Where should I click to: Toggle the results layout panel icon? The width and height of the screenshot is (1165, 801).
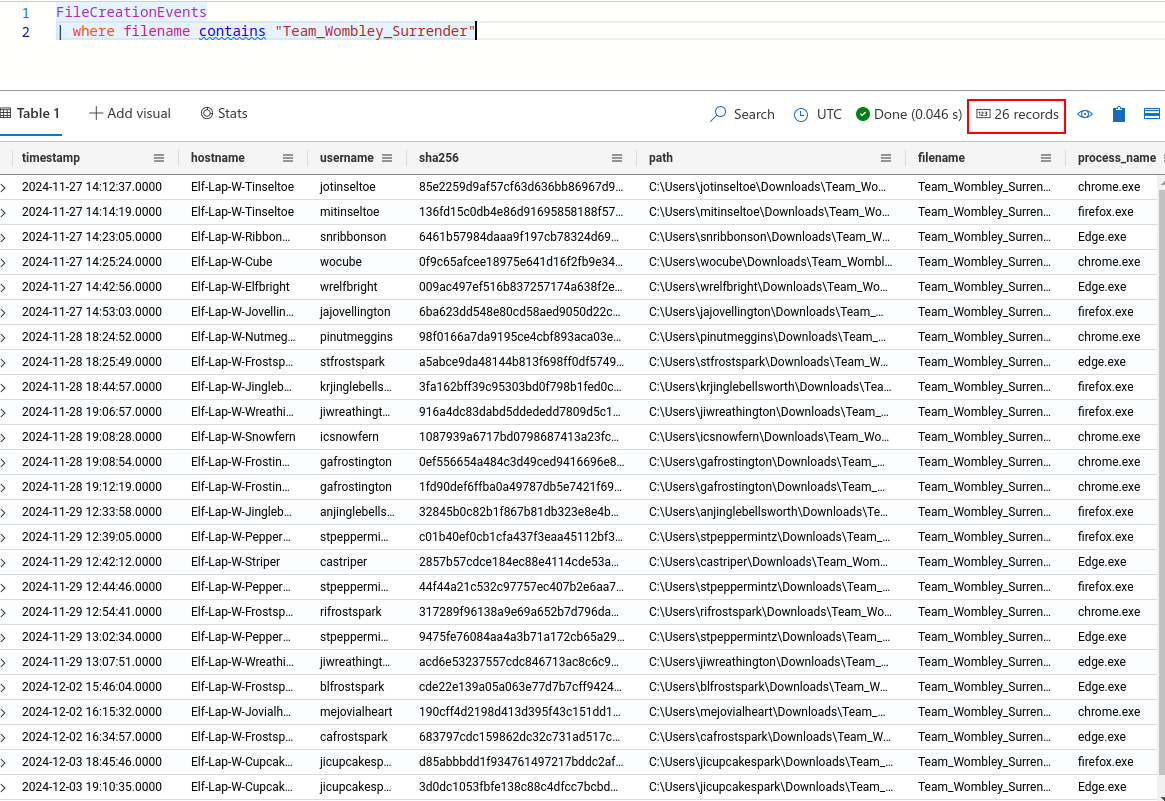(x=1151, y=114)
